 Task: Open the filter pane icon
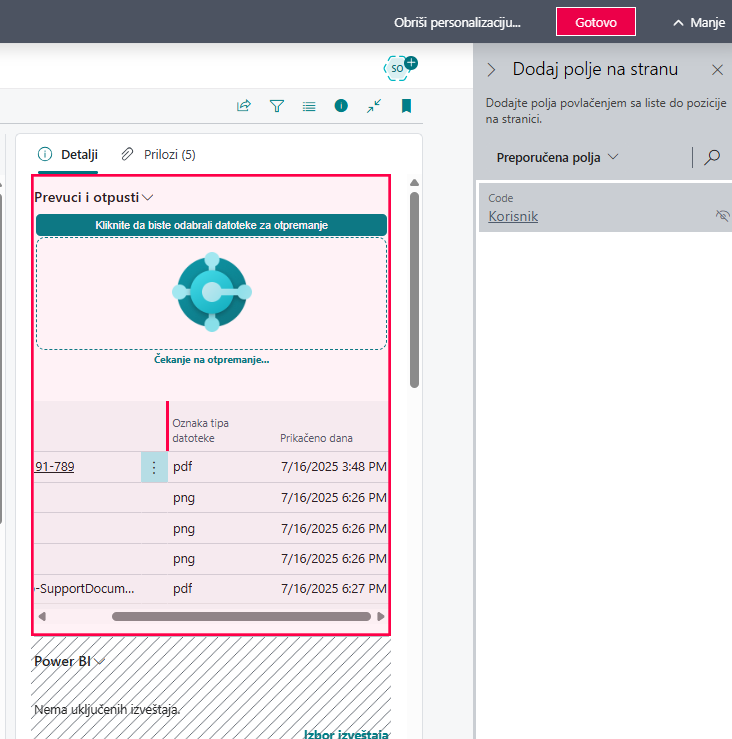click(x=277, y=106)
